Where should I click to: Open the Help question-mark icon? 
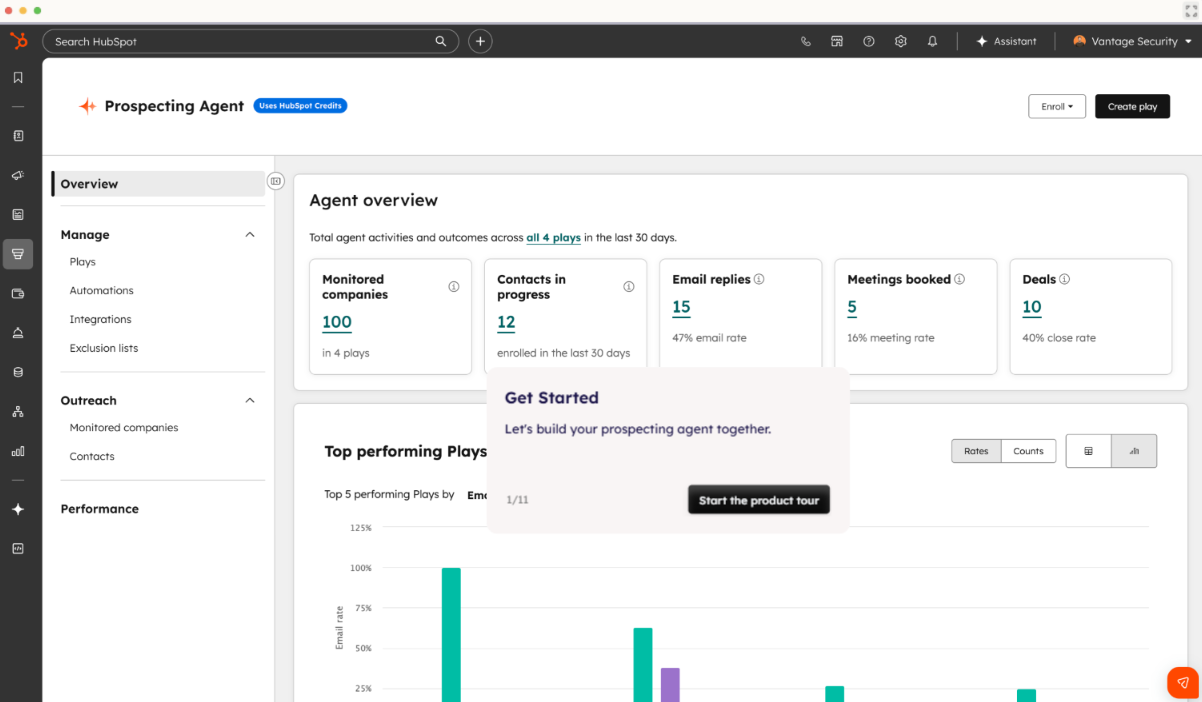point(869,41)
